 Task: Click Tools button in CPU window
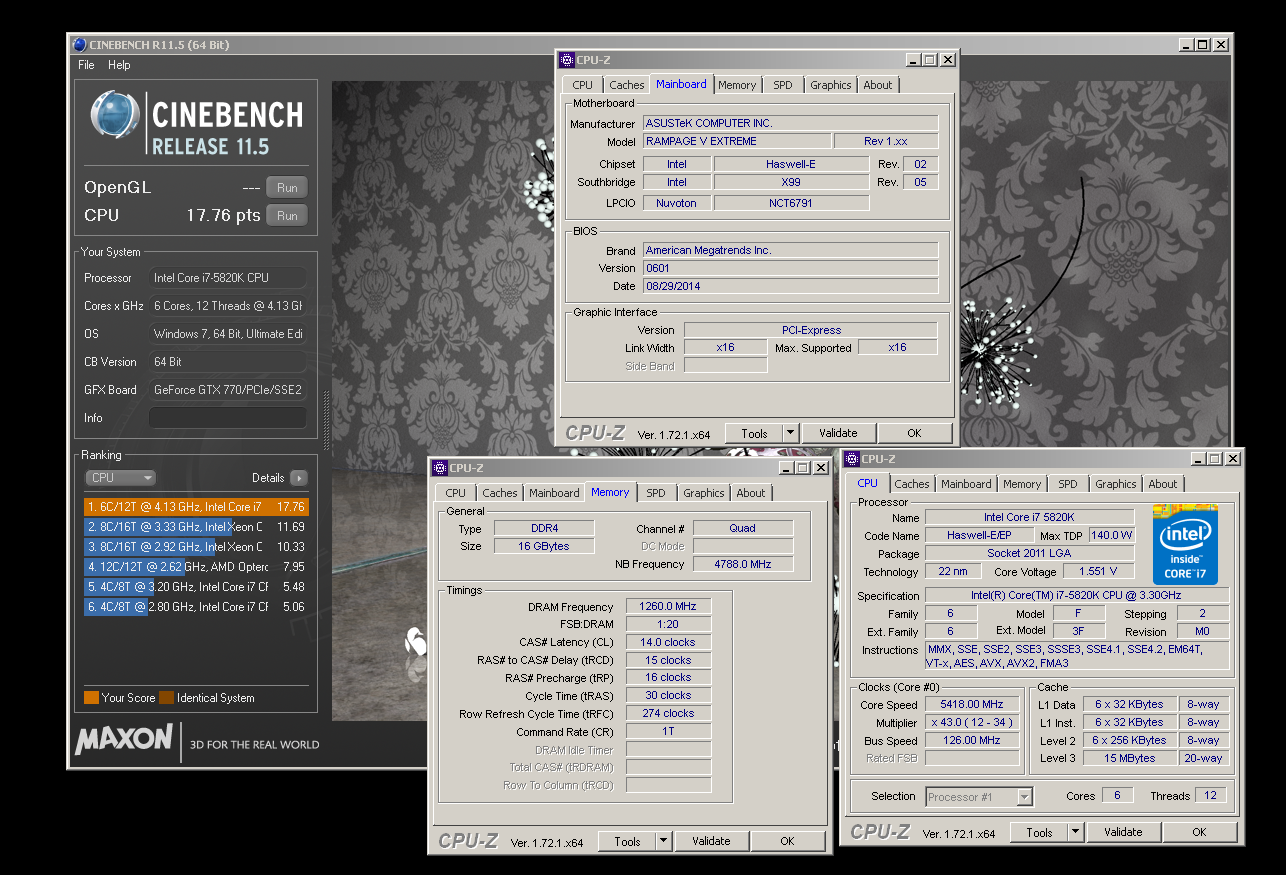[1039, 832]
